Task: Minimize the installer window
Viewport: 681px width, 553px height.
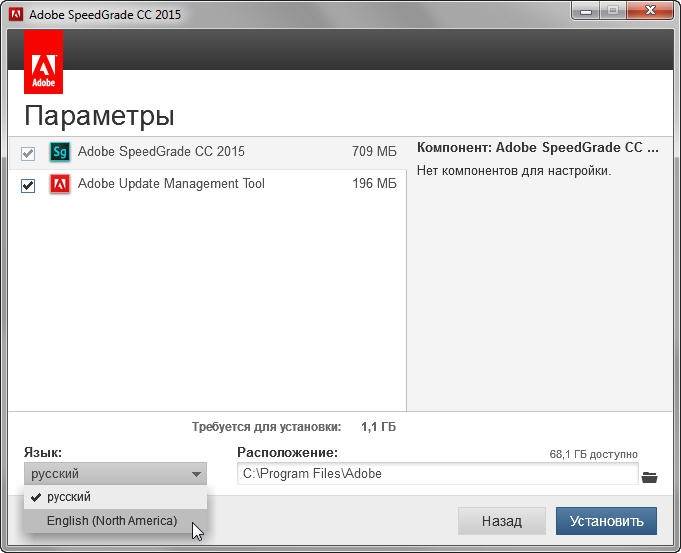Action: 586,11
